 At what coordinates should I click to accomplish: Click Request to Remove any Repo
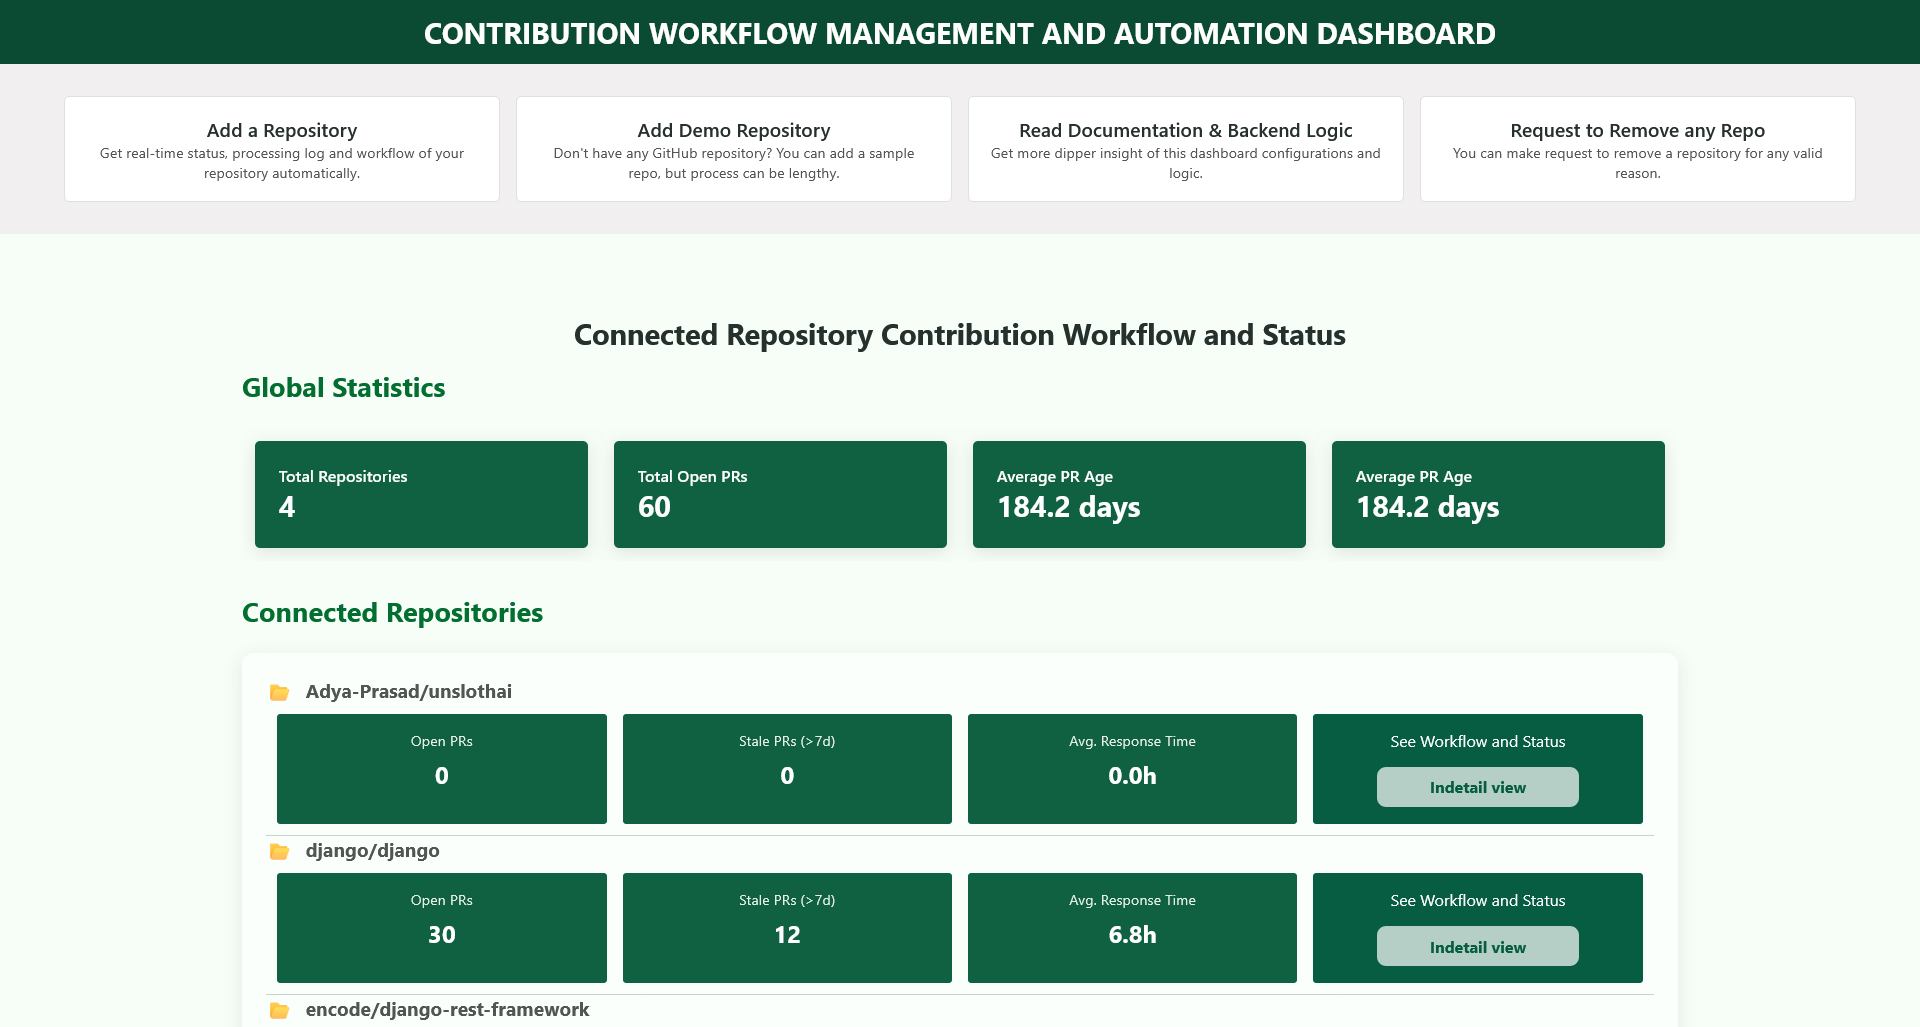click(1637, 148)
